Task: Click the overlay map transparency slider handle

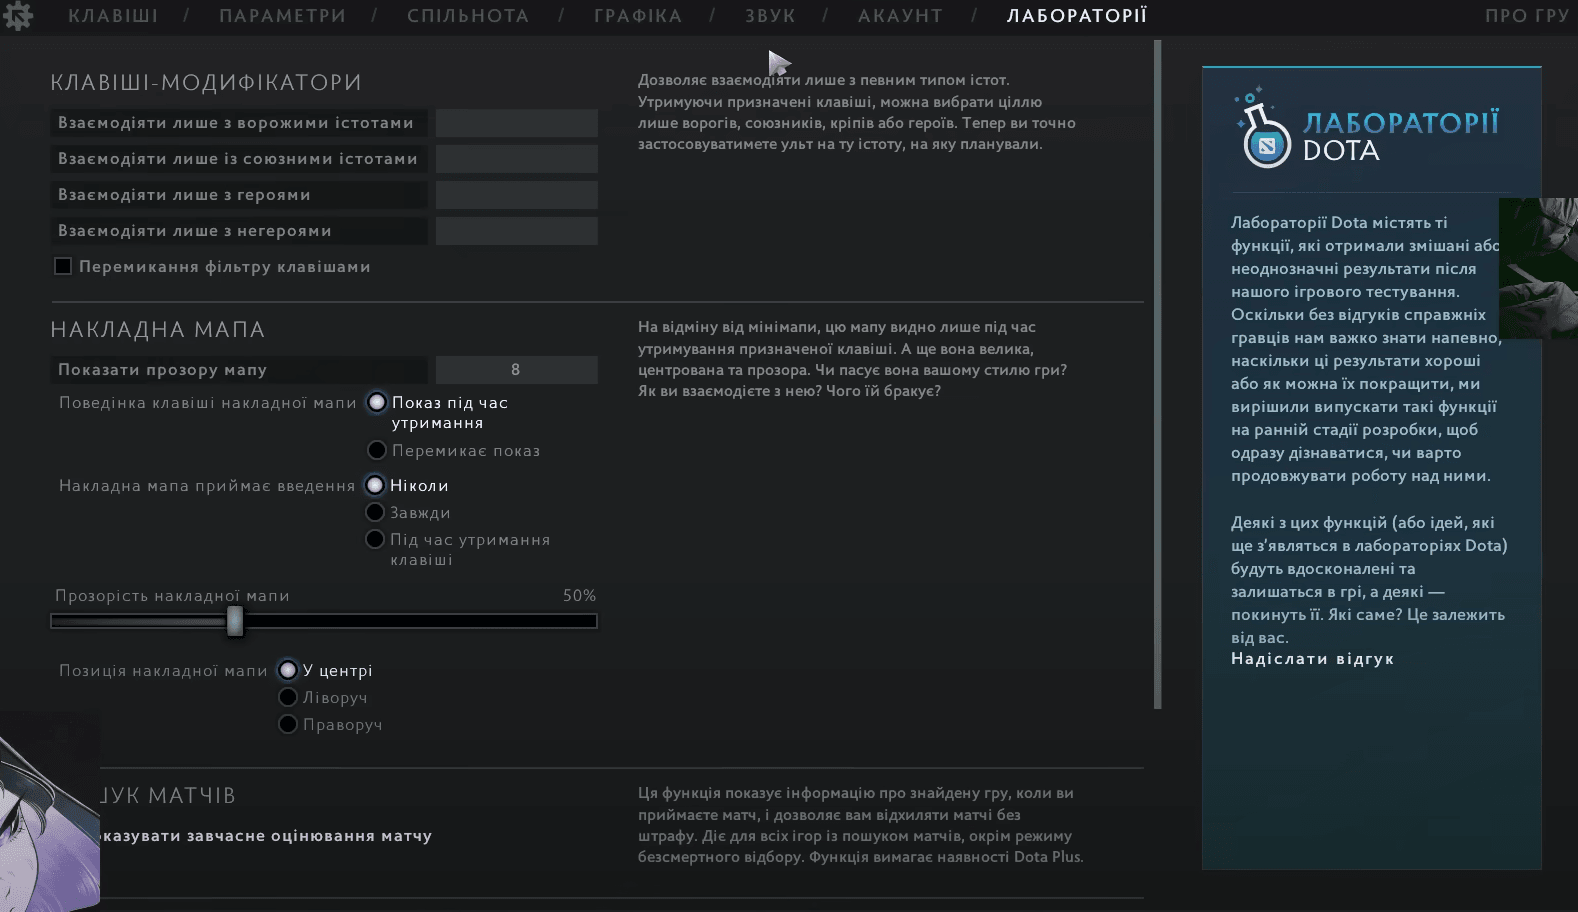Action: 235,621
